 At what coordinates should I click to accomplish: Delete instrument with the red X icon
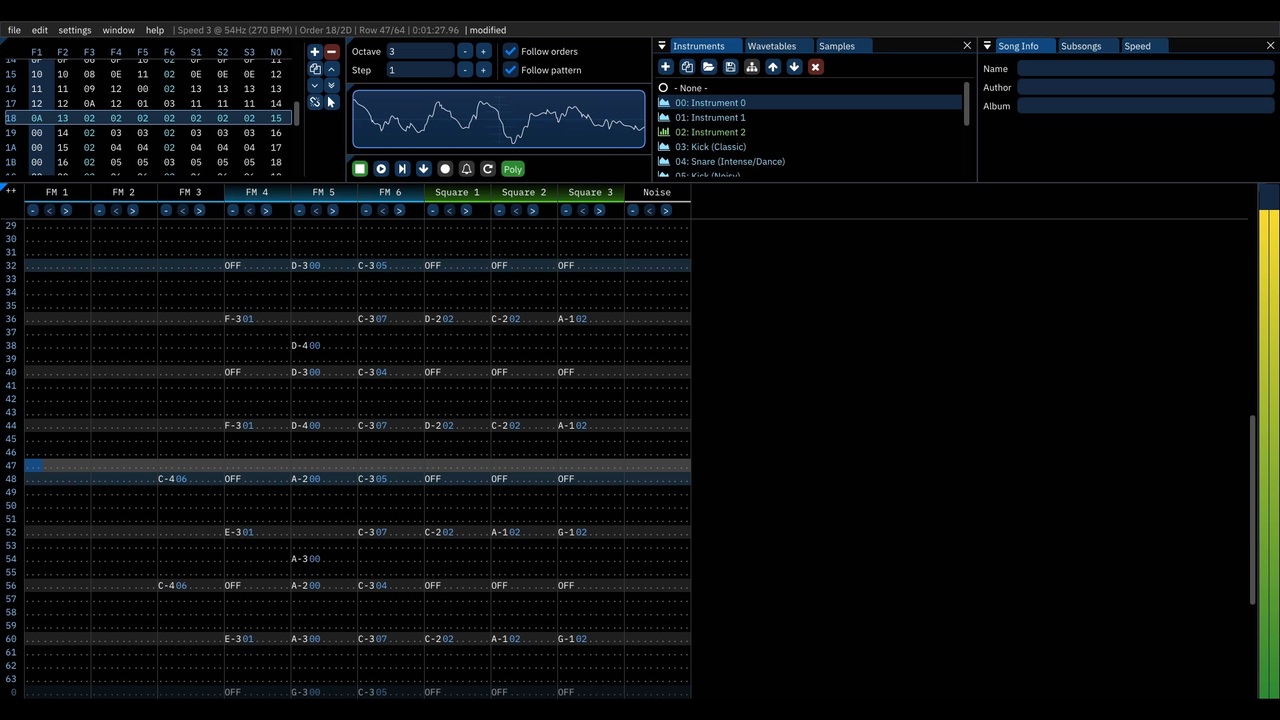pyautogui.click(x=815, y=67)
